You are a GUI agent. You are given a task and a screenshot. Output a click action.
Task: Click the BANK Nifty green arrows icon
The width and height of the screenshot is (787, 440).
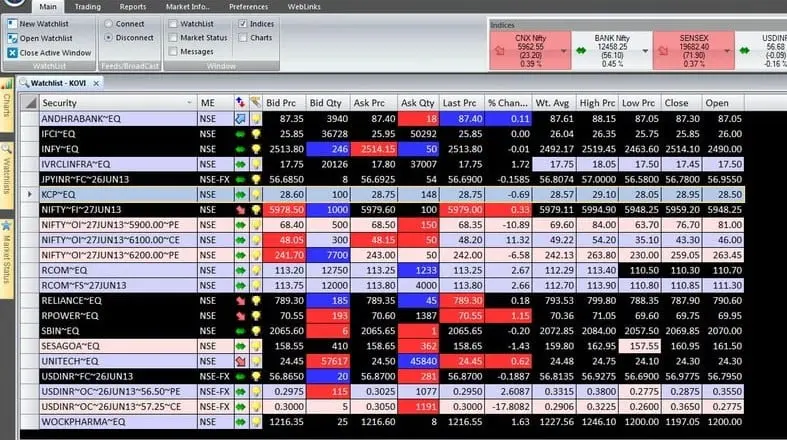click(581, 51)
